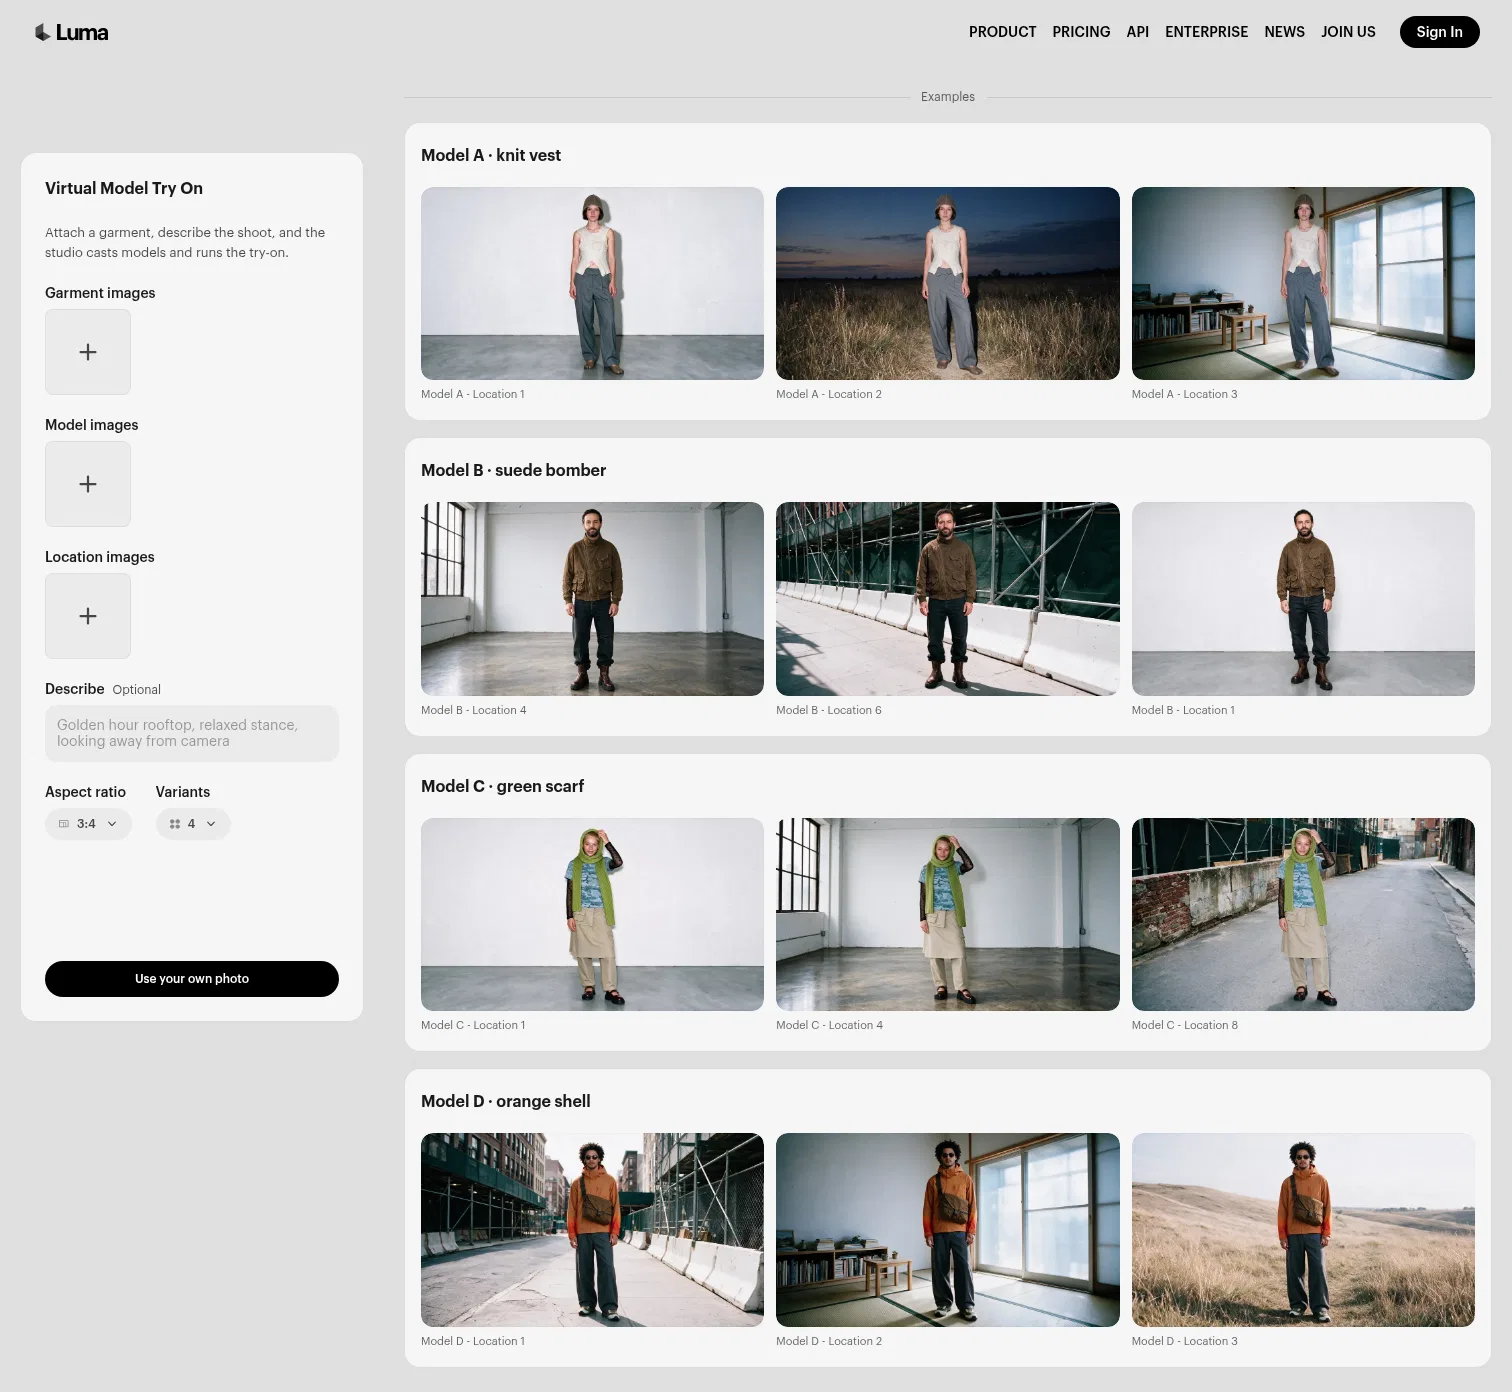The height and width of the screenshot is (1392, 1512).
Task: Click the 'Location images' label
Action: [x=100, y=557]
